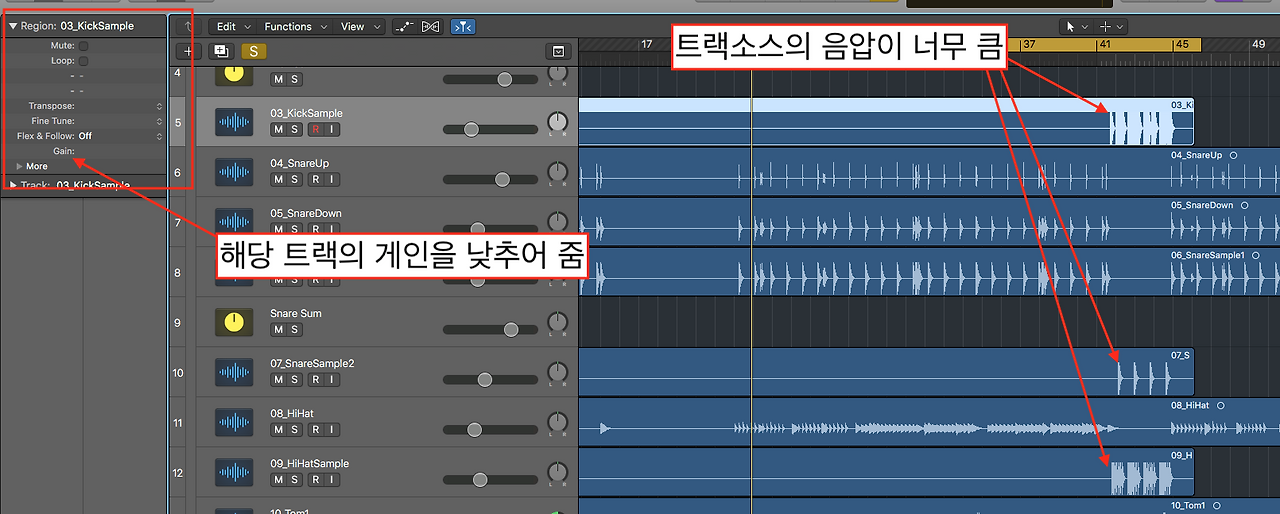Click the 07_SnareSample2 track waveform icon
The width and height of the screenshot is (1280, 514).
click(x=234, y=372)
